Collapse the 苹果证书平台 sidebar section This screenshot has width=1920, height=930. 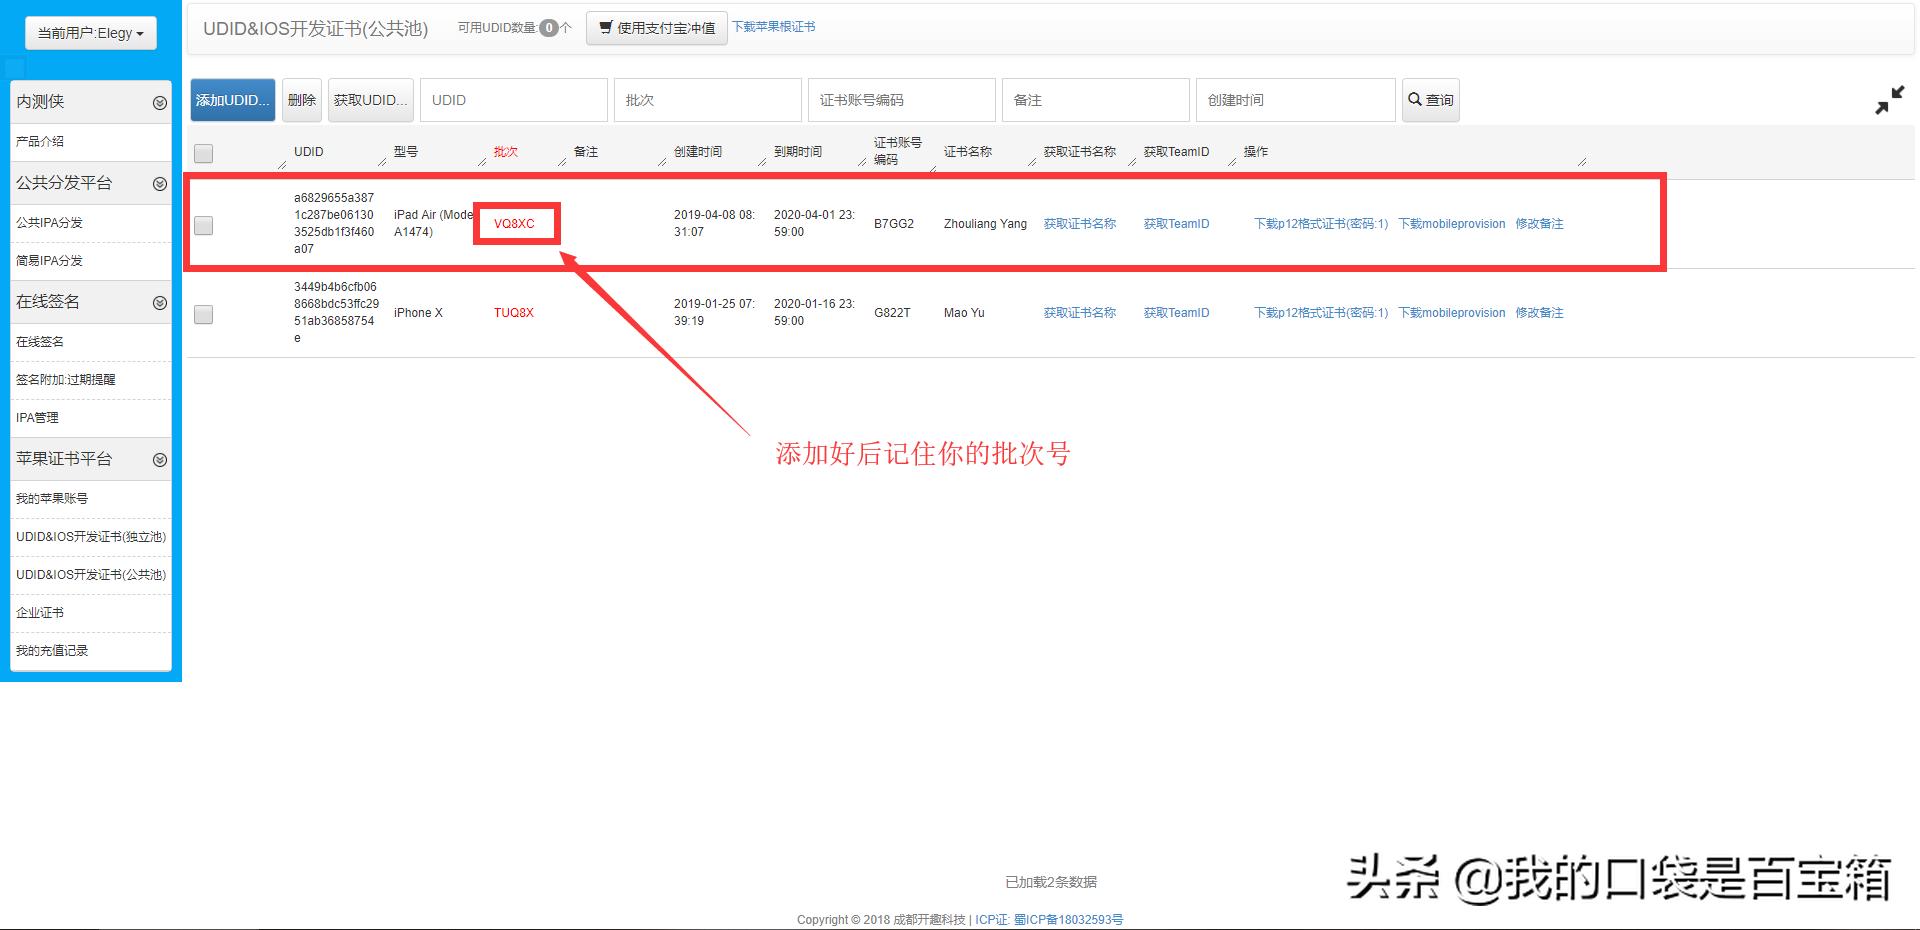coord(160,459)
